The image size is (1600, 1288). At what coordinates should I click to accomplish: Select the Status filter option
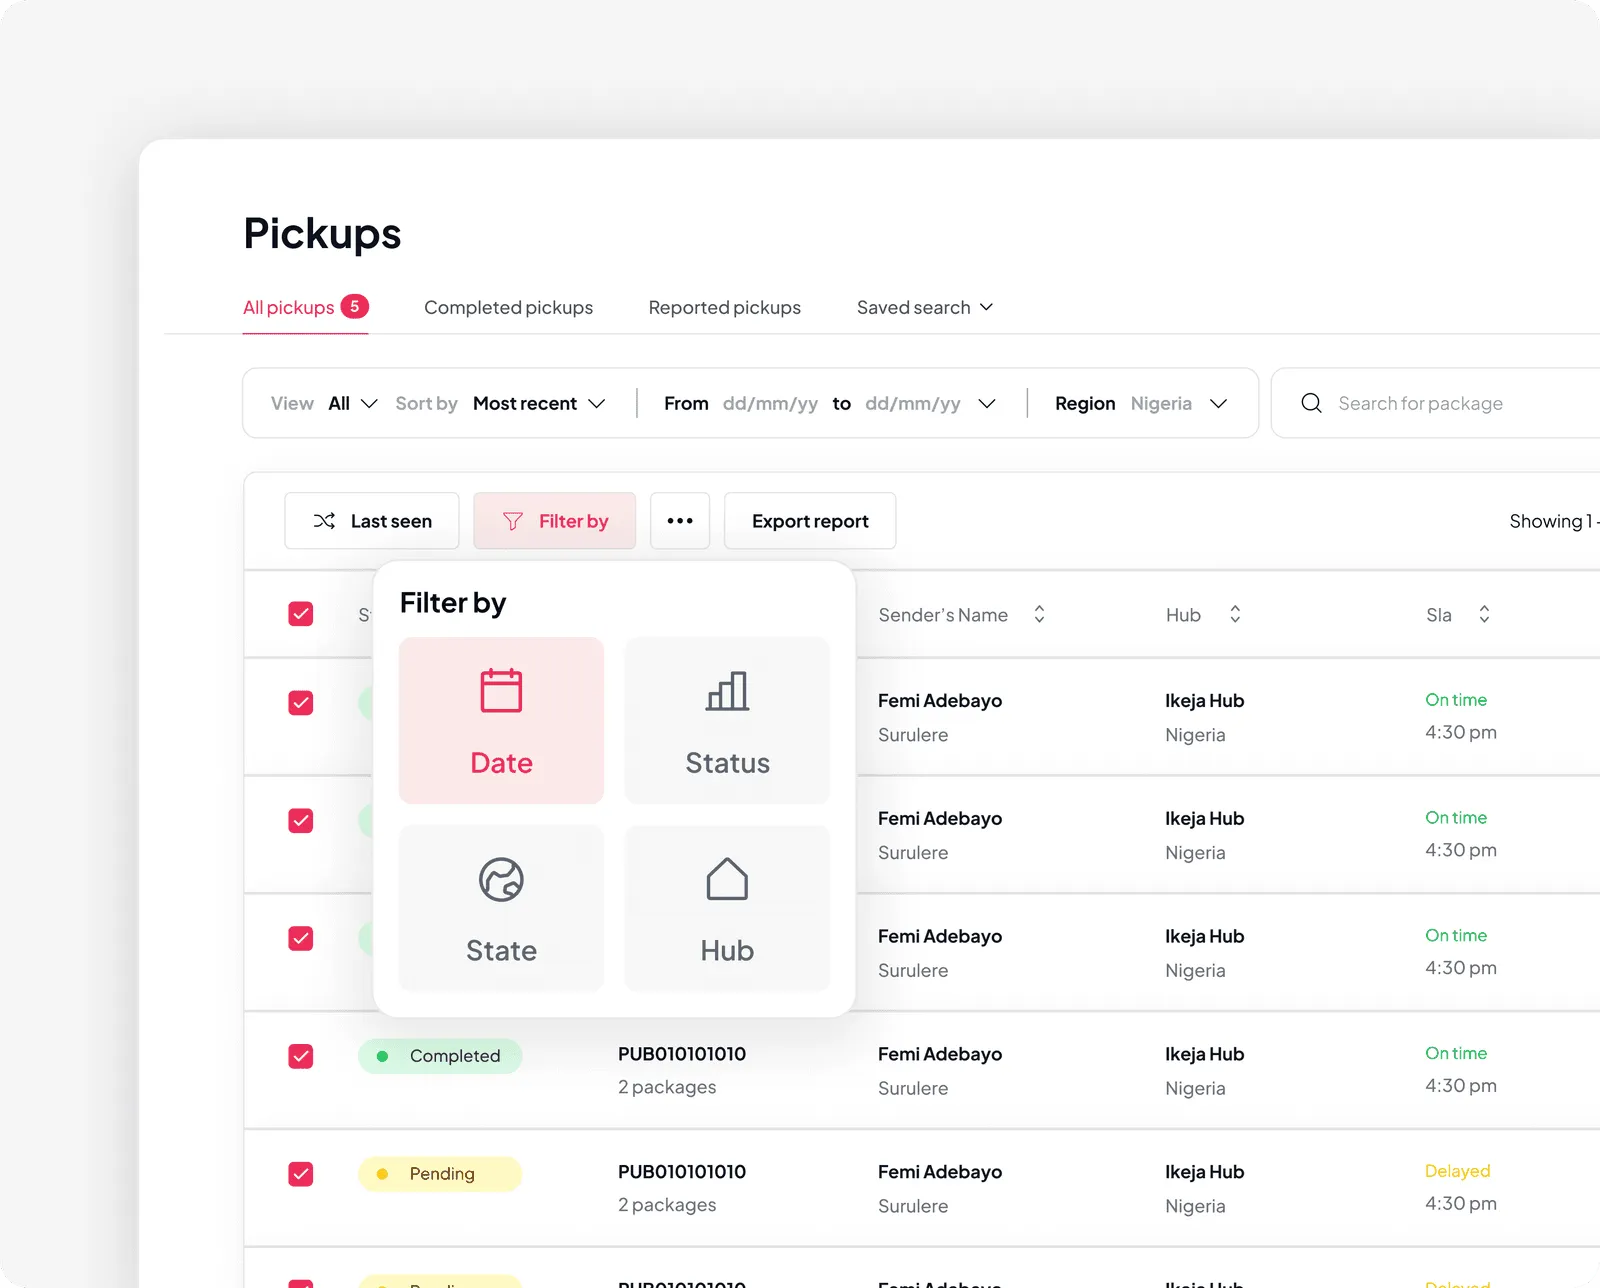(727, 720)
